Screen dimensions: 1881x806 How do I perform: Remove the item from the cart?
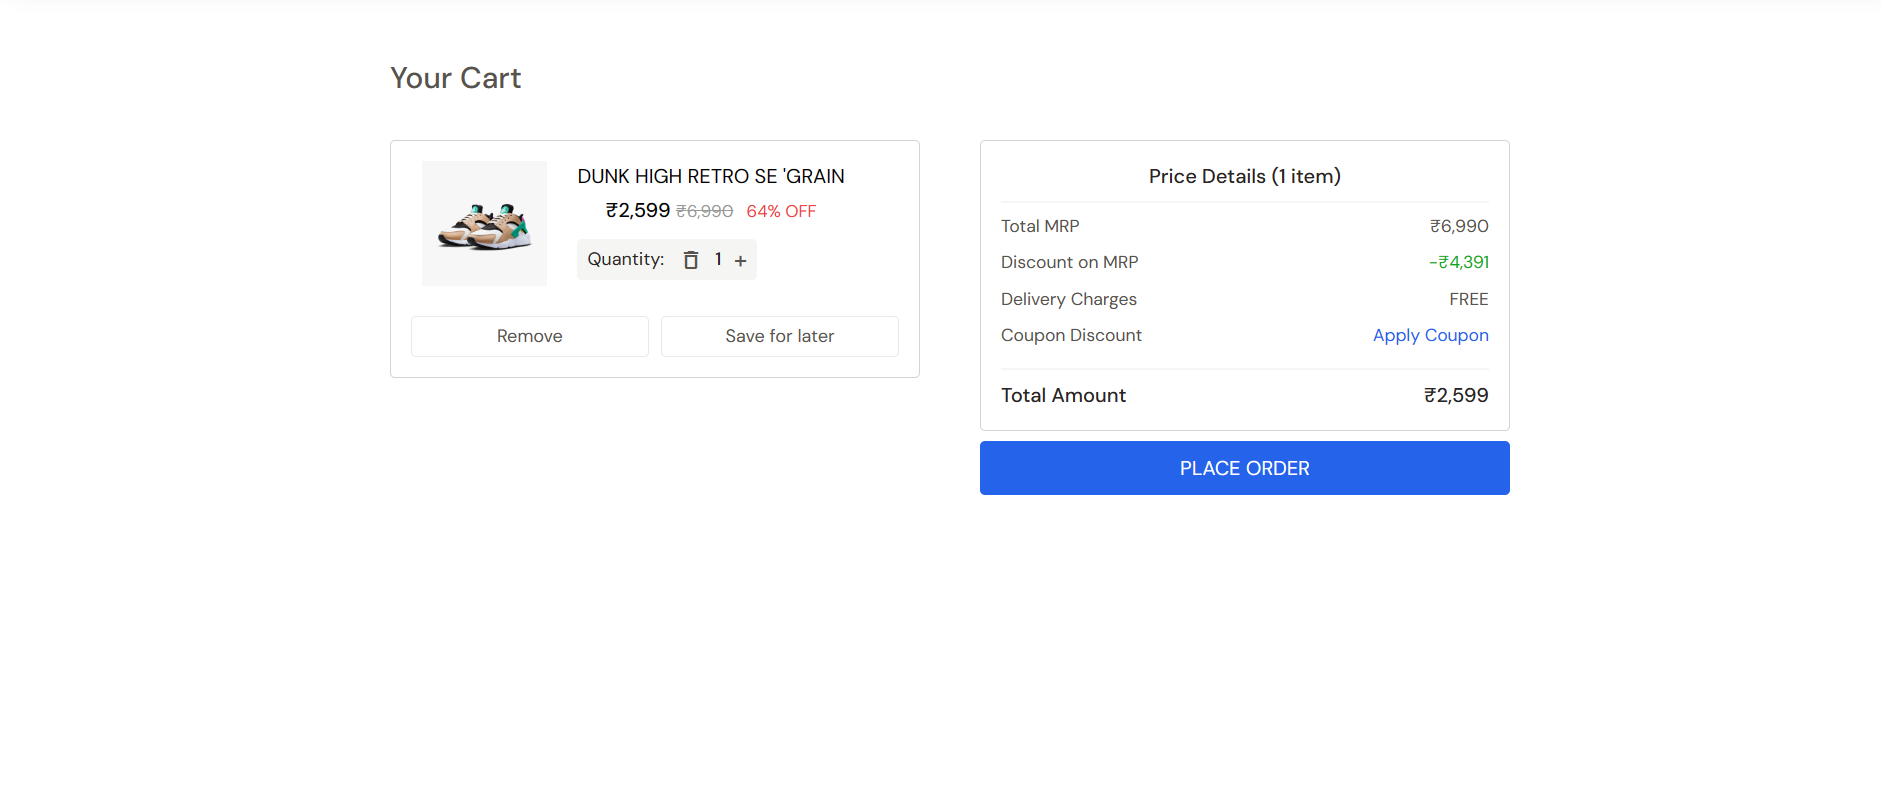point(530,336)
